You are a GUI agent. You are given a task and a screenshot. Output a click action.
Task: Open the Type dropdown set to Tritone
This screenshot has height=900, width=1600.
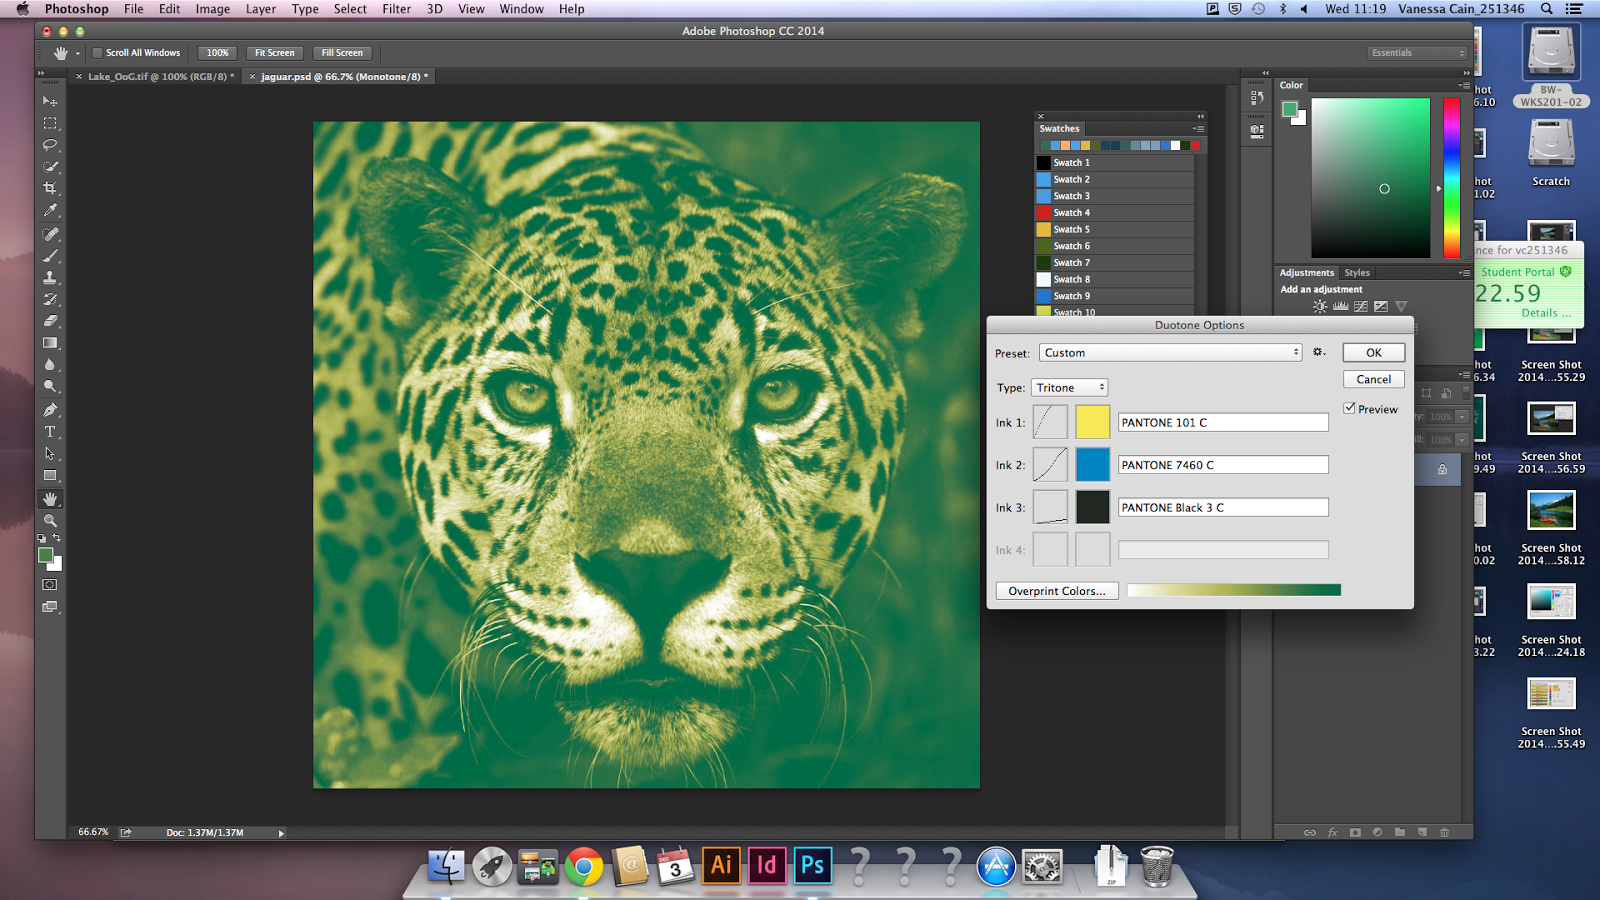coord(1070,388)
